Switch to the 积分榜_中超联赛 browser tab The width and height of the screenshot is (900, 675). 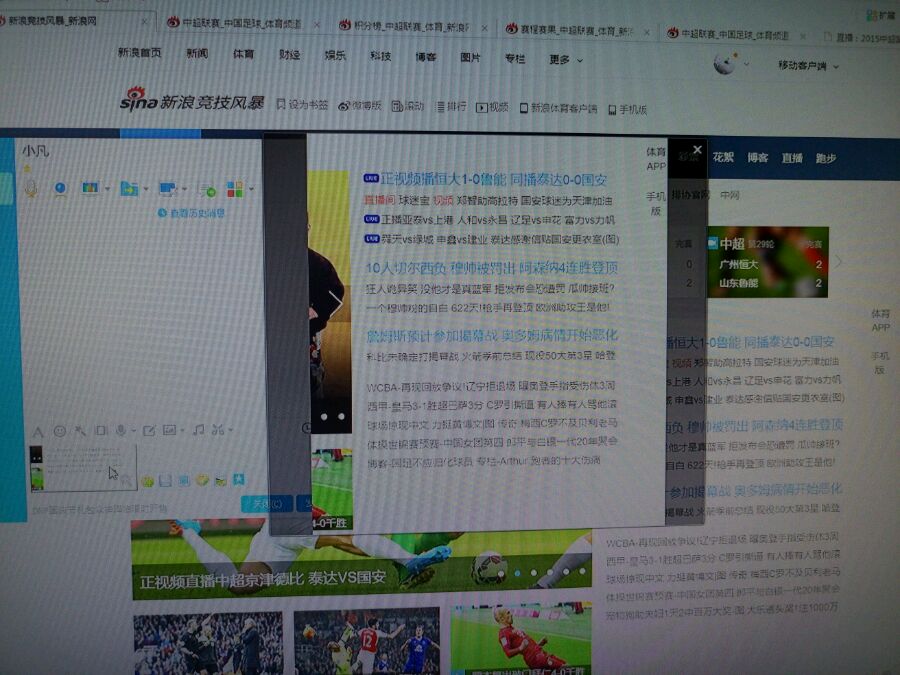(x=412, y=26)
